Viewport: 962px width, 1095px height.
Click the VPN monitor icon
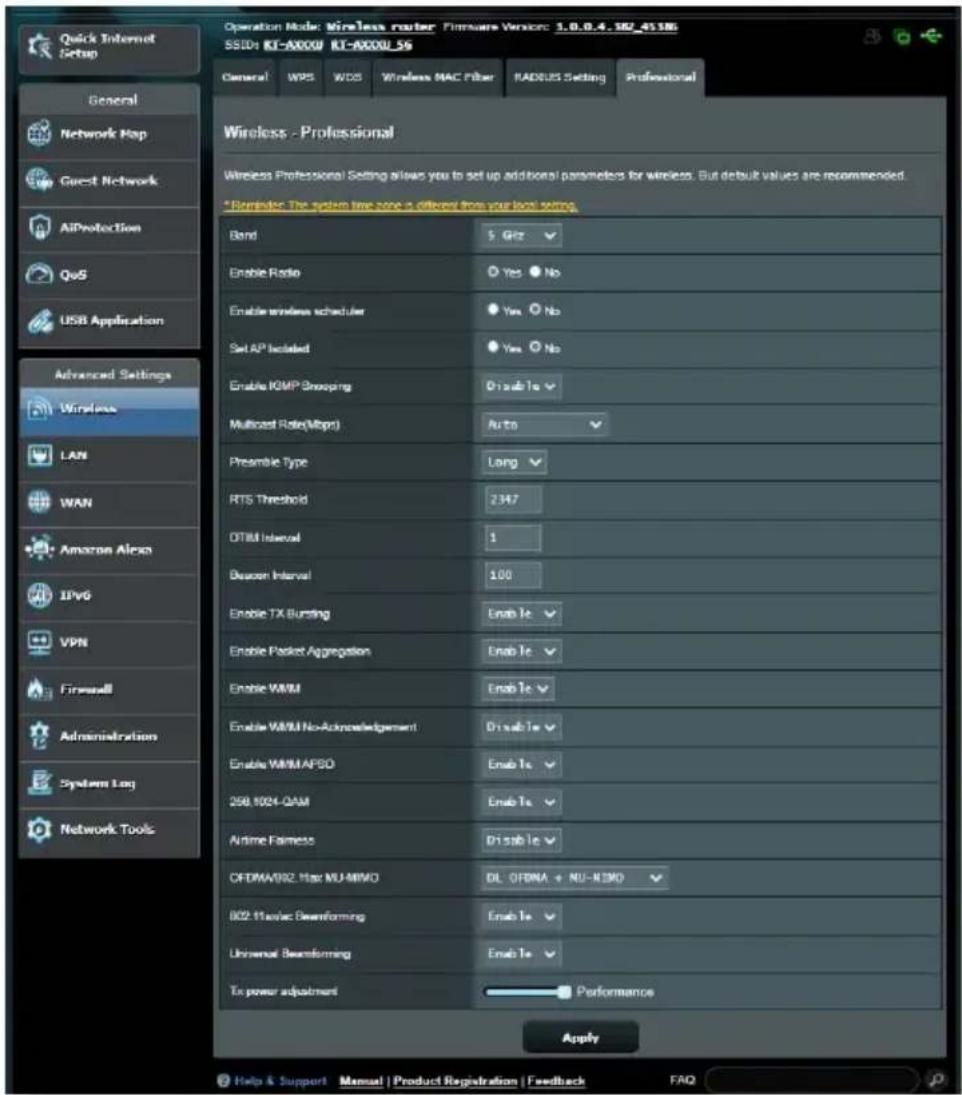point(39,642)
